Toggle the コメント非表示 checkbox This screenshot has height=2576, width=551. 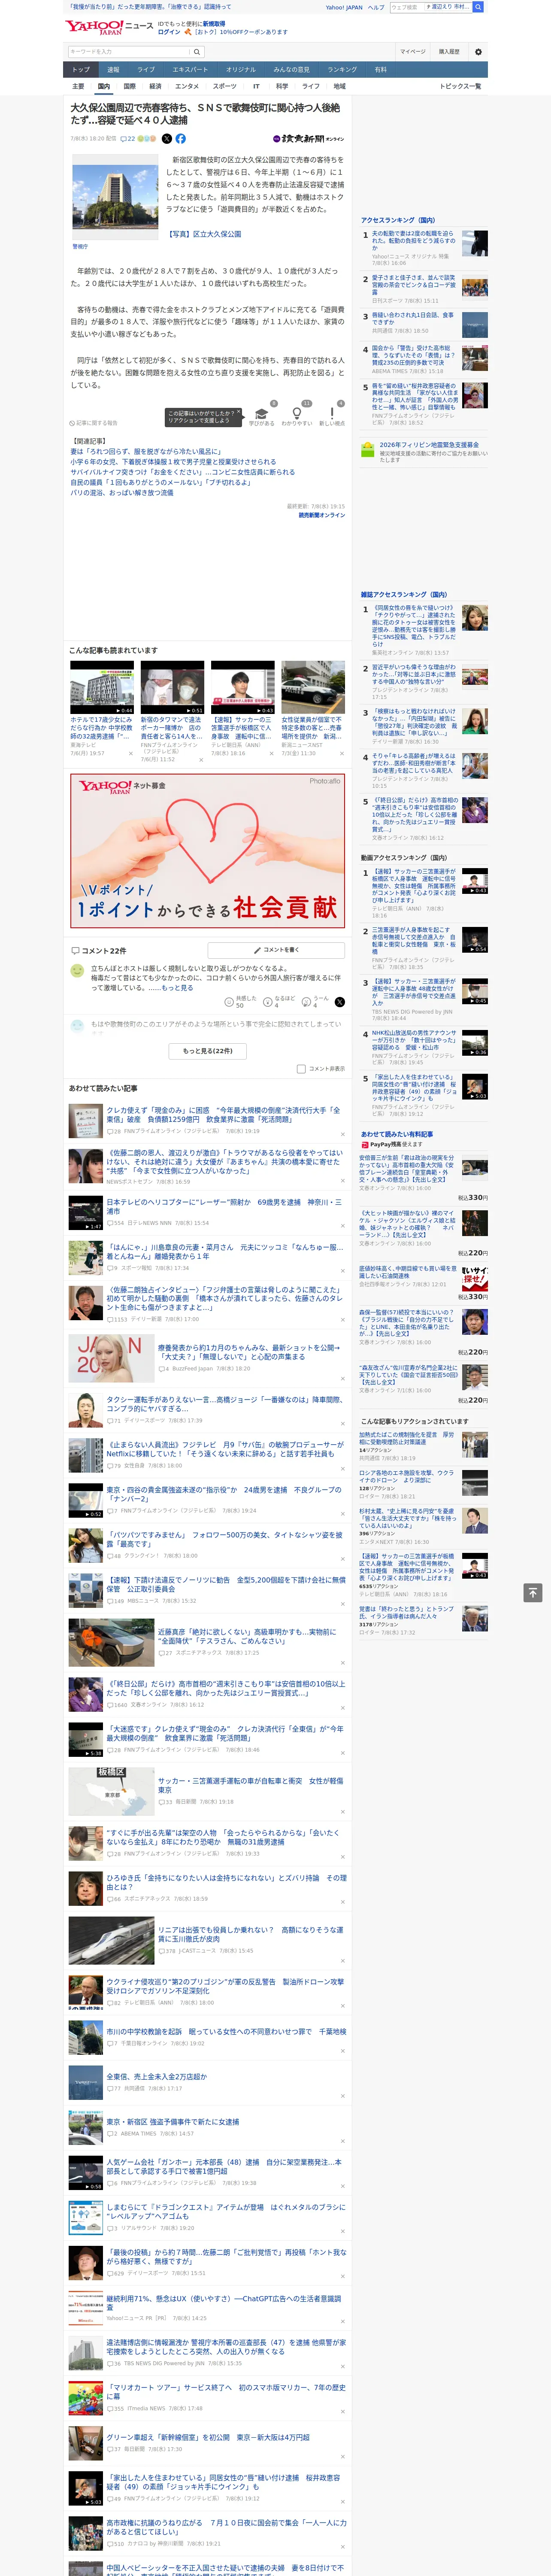tap(301, 1069)
